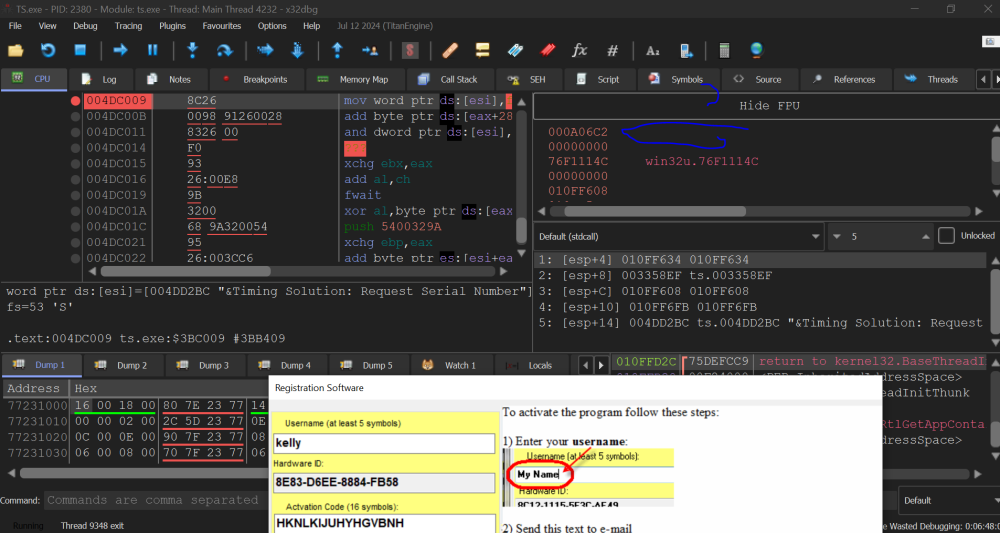Open the calculator icon in toolbar
The height and width of the screenshot is (533, 1000).
[724, 50]
